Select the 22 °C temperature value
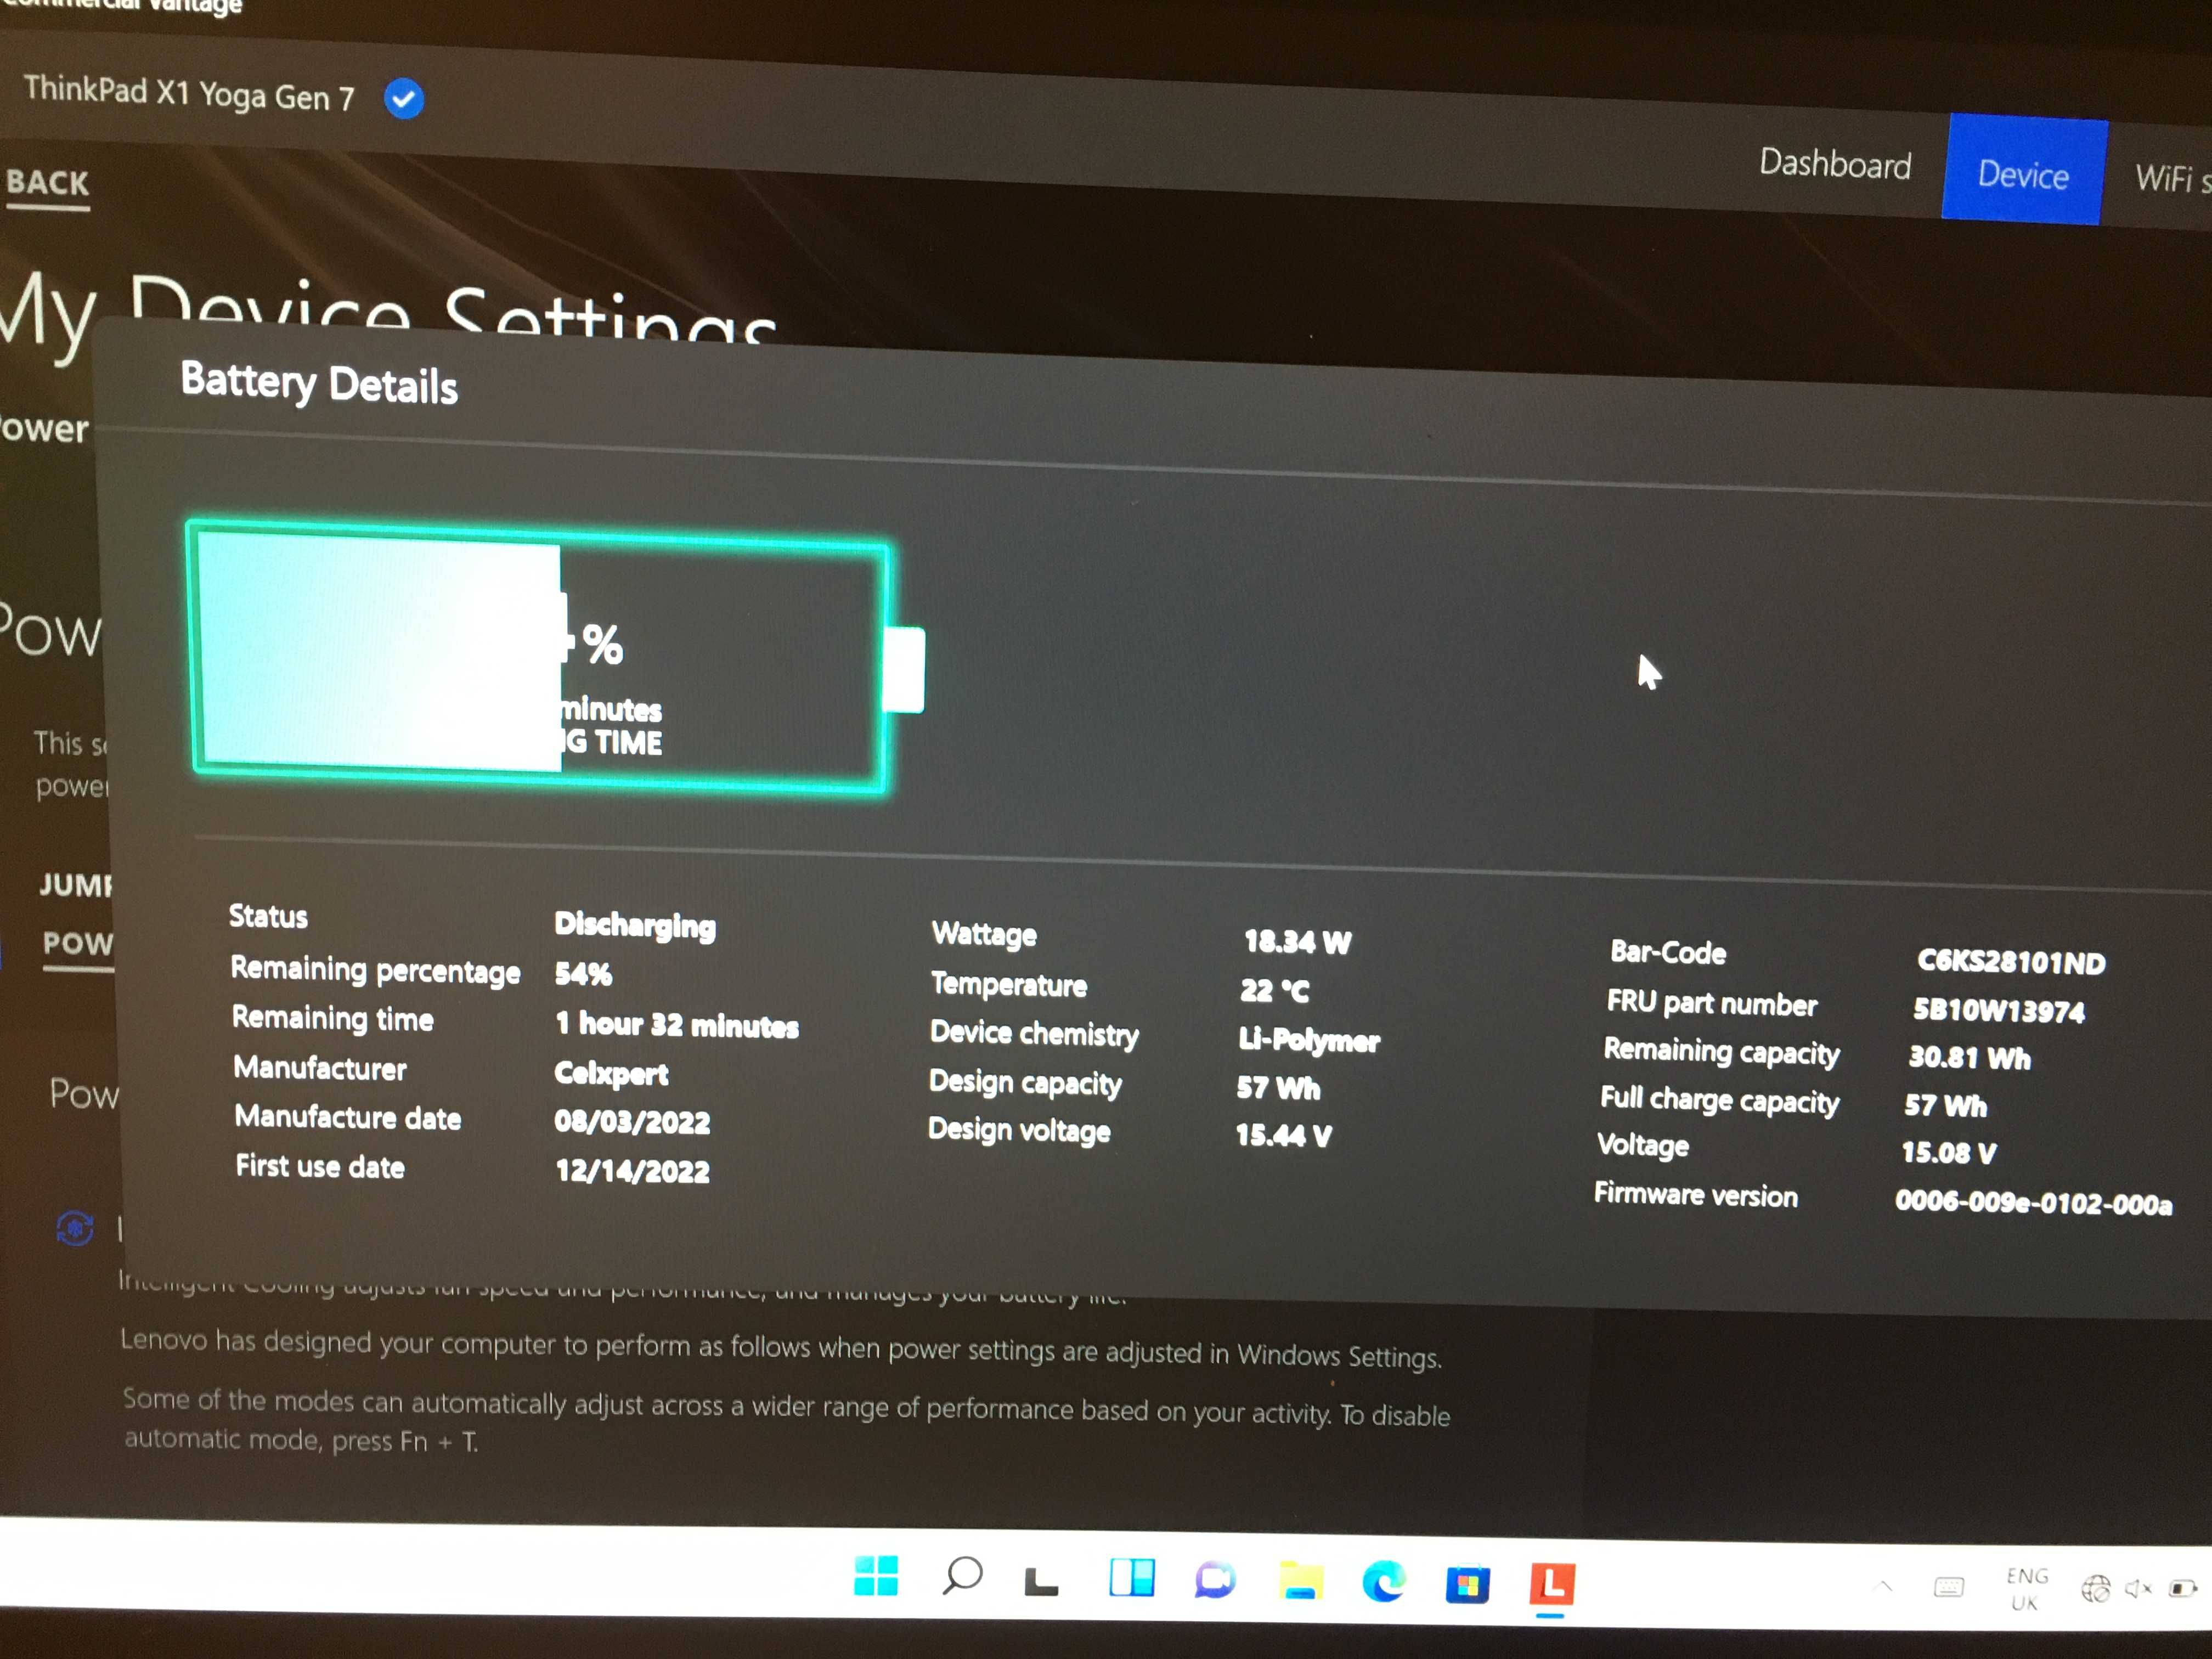 pos(1274,991)
